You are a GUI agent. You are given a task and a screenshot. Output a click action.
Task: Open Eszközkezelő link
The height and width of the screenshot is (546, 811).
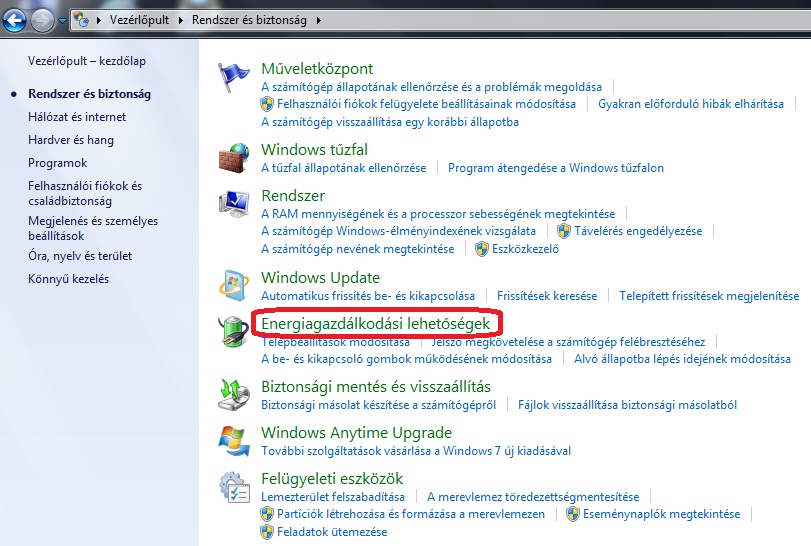pos(525,249)
